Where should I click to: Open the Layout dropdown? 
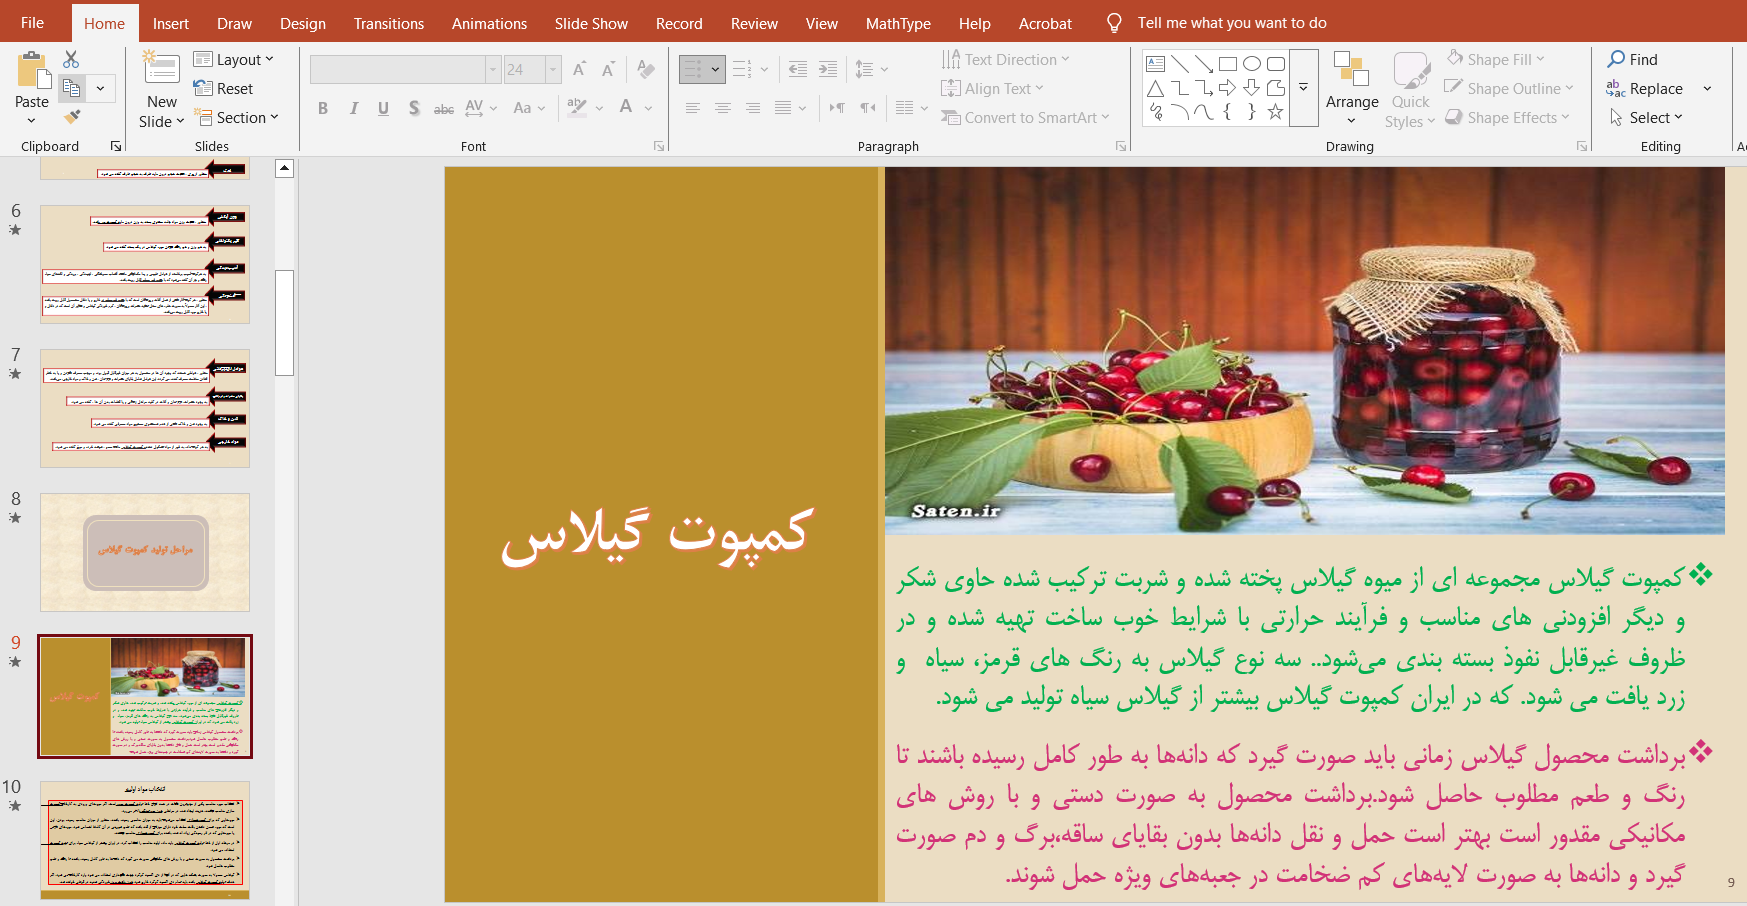pos(234,60)
